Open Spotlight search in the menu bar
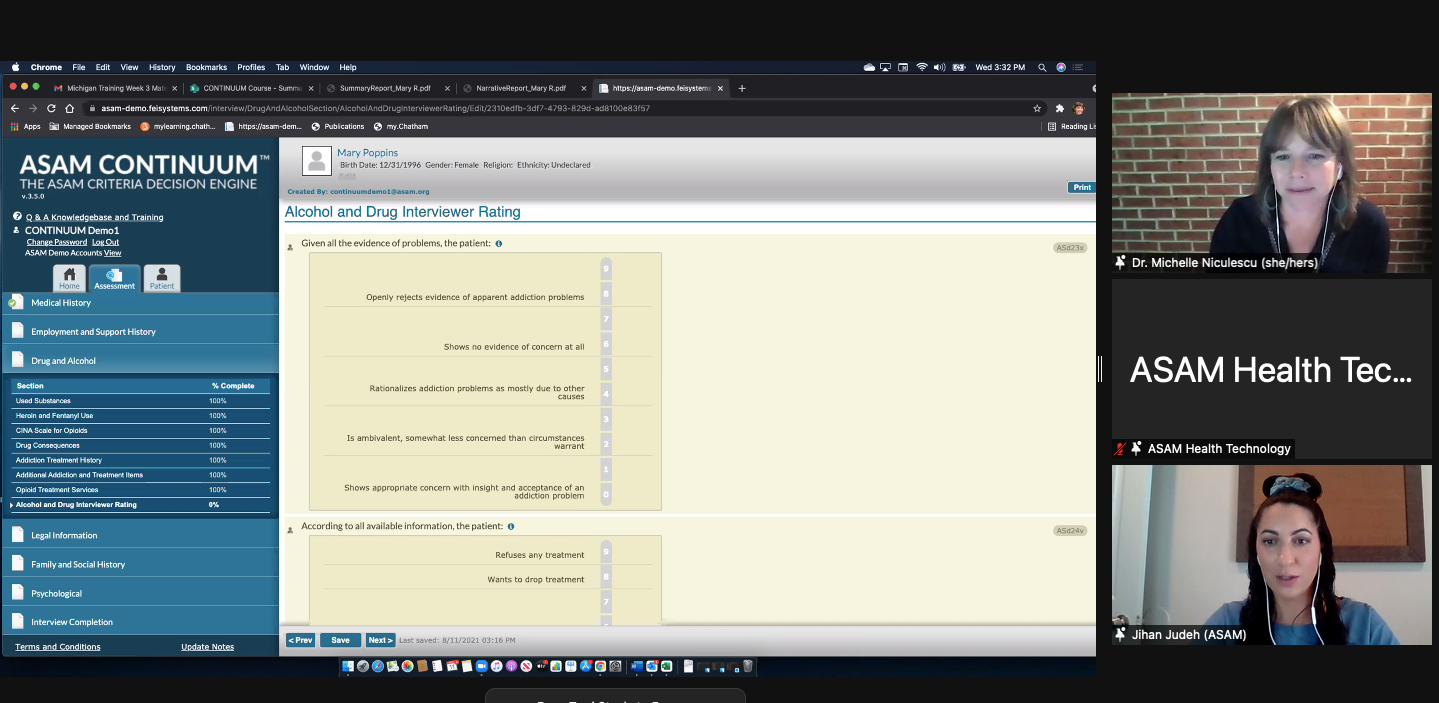 coord(1042,67)
